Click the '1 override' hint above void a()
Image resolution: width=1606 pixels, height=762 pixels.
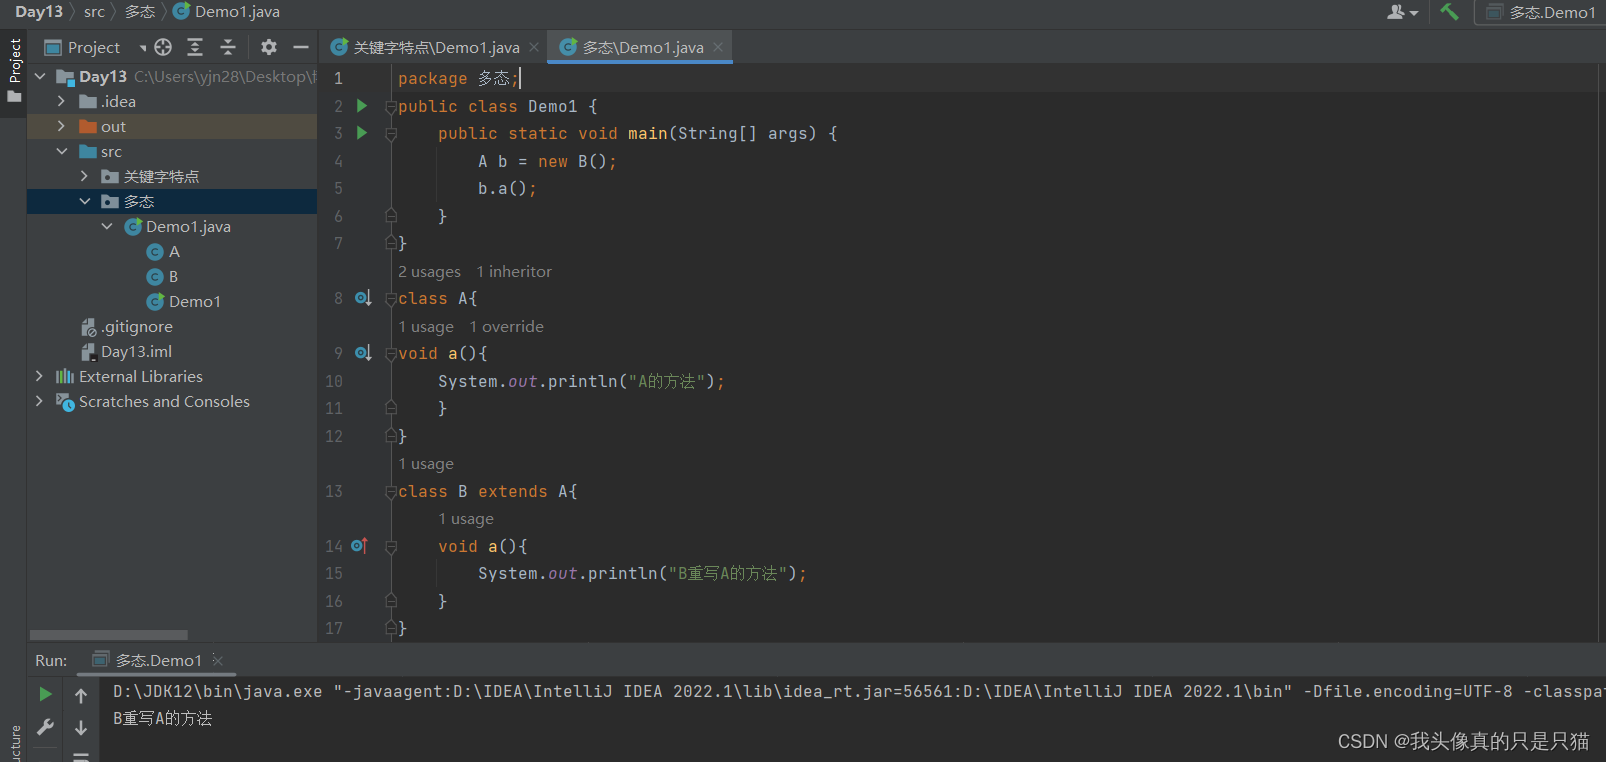point(507,327)
